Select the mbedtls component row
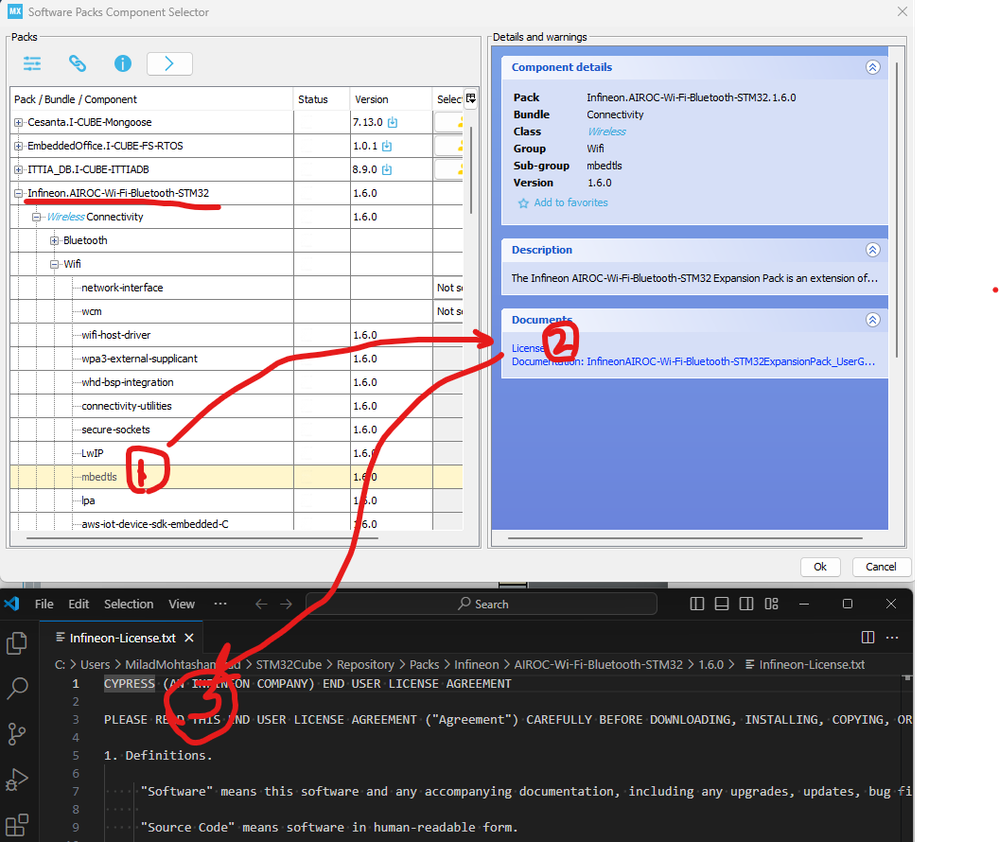This screenshot has width=999, height=842. pos(236,477)
